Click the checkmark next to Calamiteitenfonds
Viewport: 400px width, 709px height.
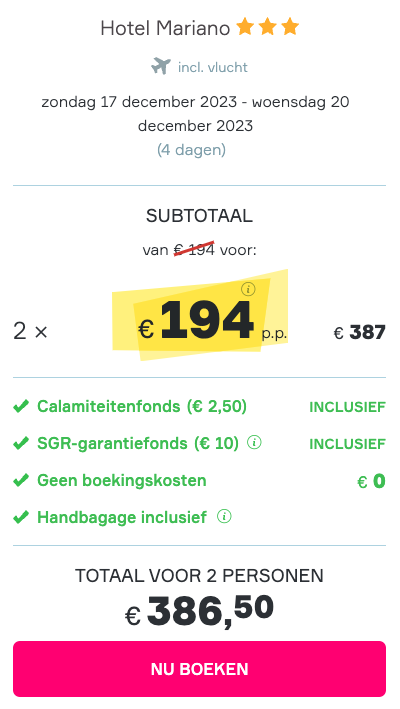[x=21, y=406]
